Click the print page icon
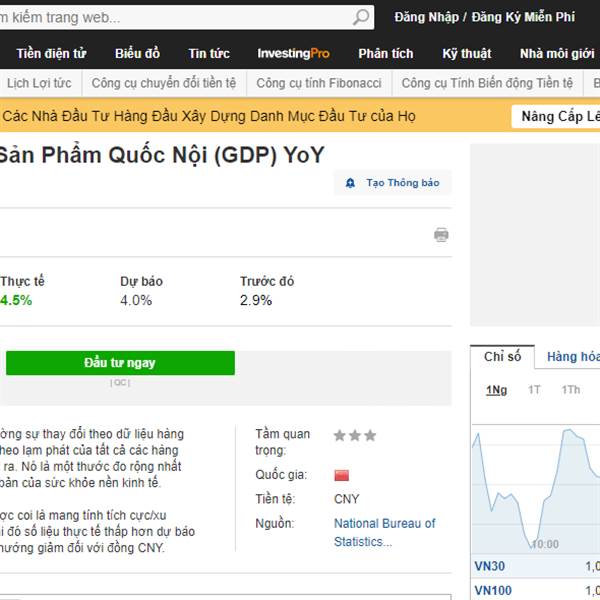 (441, 235)
